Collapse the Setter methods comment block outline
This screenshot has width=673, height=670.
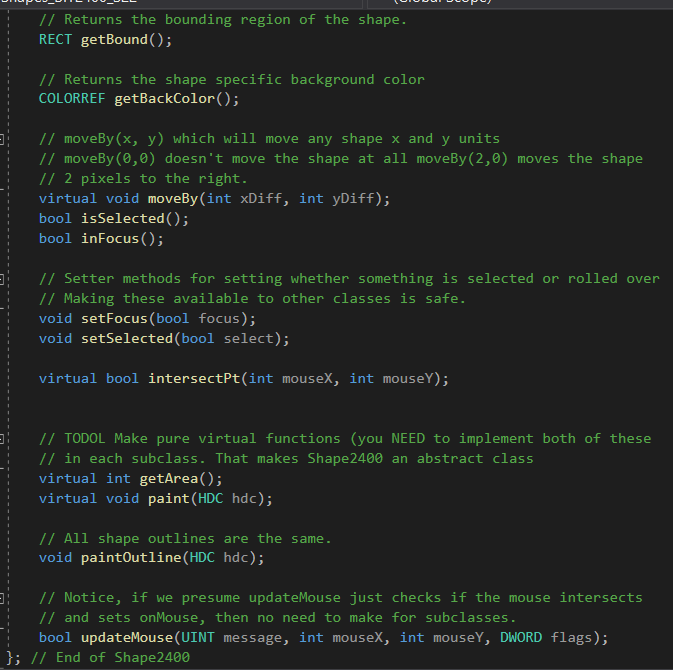(x=1, y=279)
